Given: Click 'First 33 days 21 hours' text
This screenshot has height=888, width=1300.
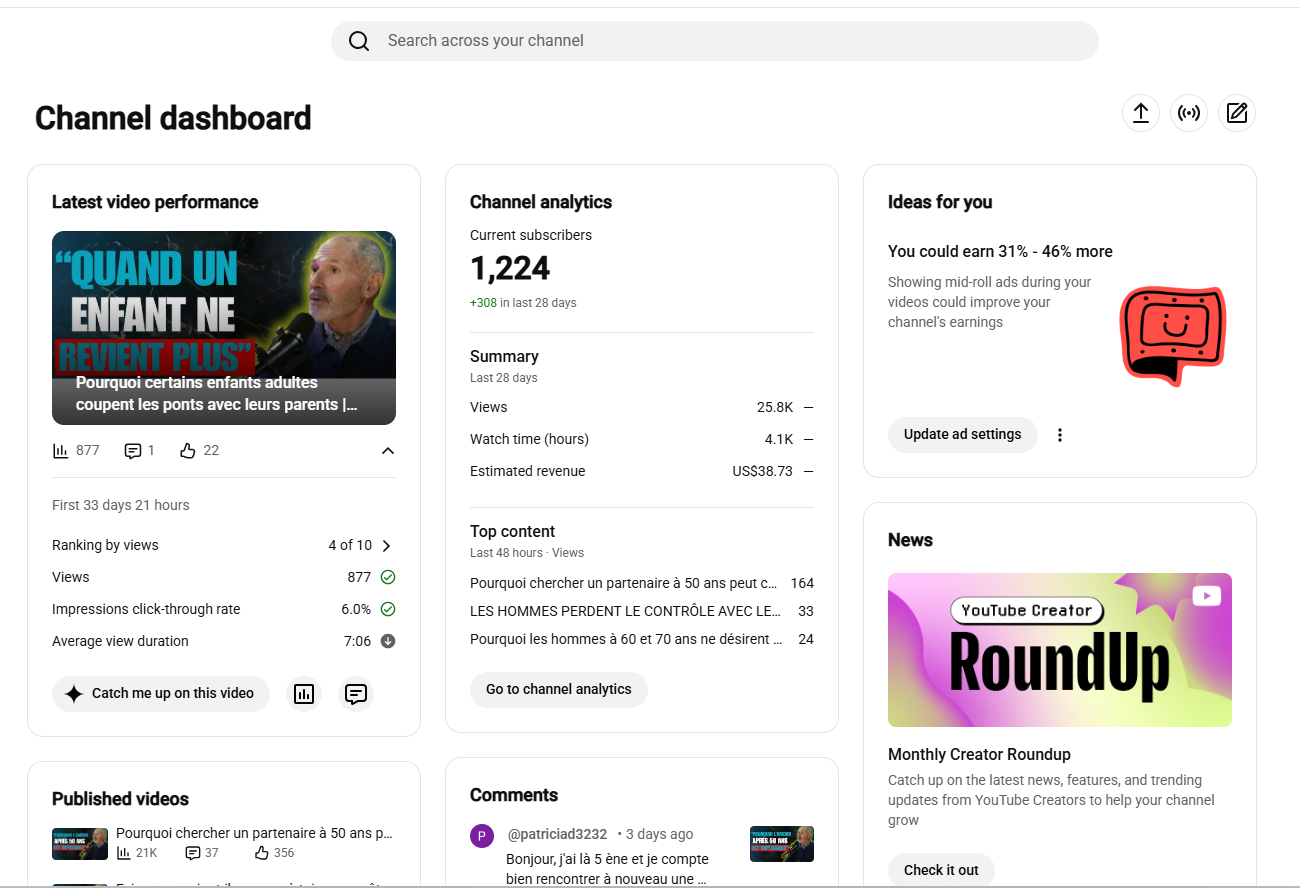Looking at the screenshot, I should click(x=121, y=505).
